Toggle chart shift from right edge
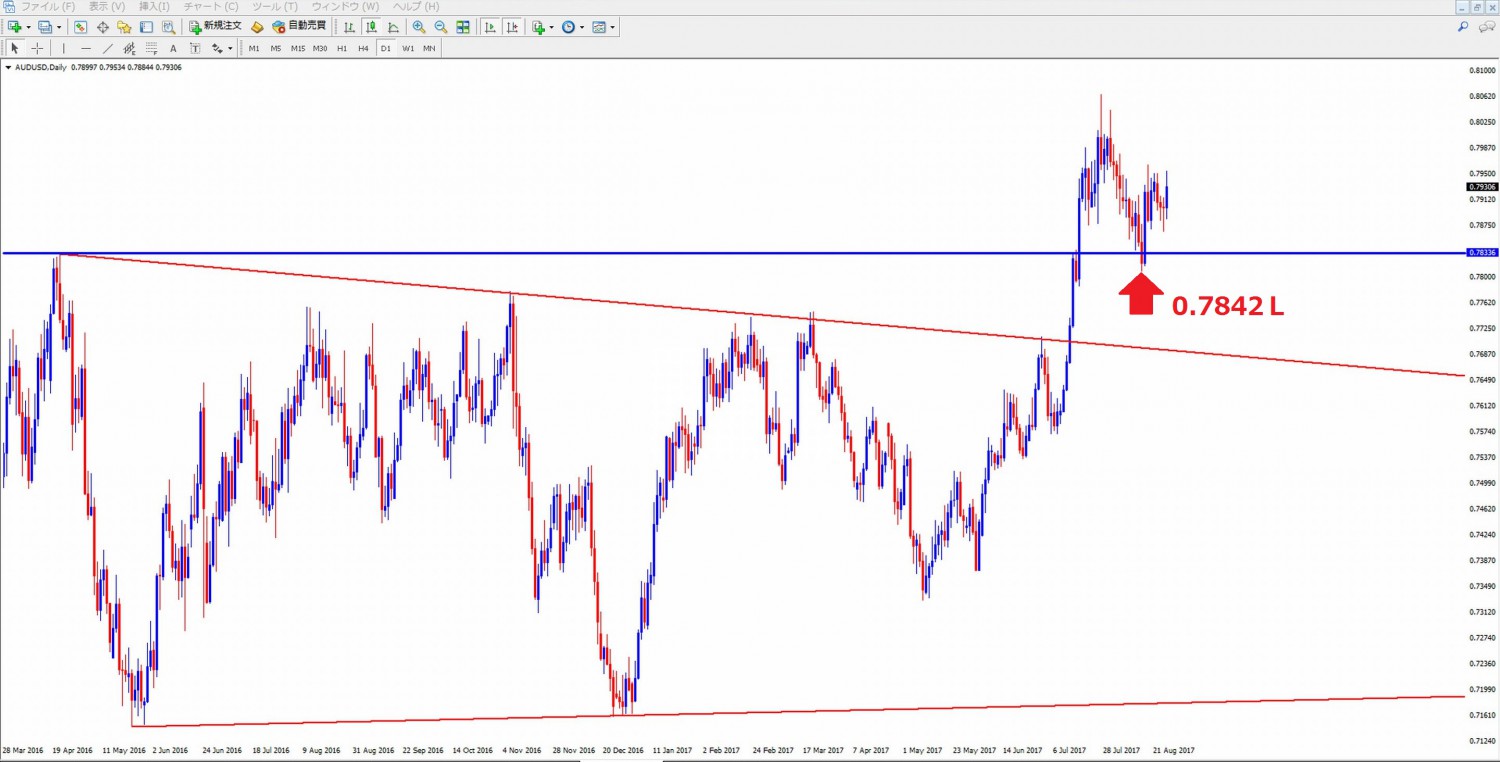Image resolution: width=1500 pixels, height=762 pixels. pos(512,27)
